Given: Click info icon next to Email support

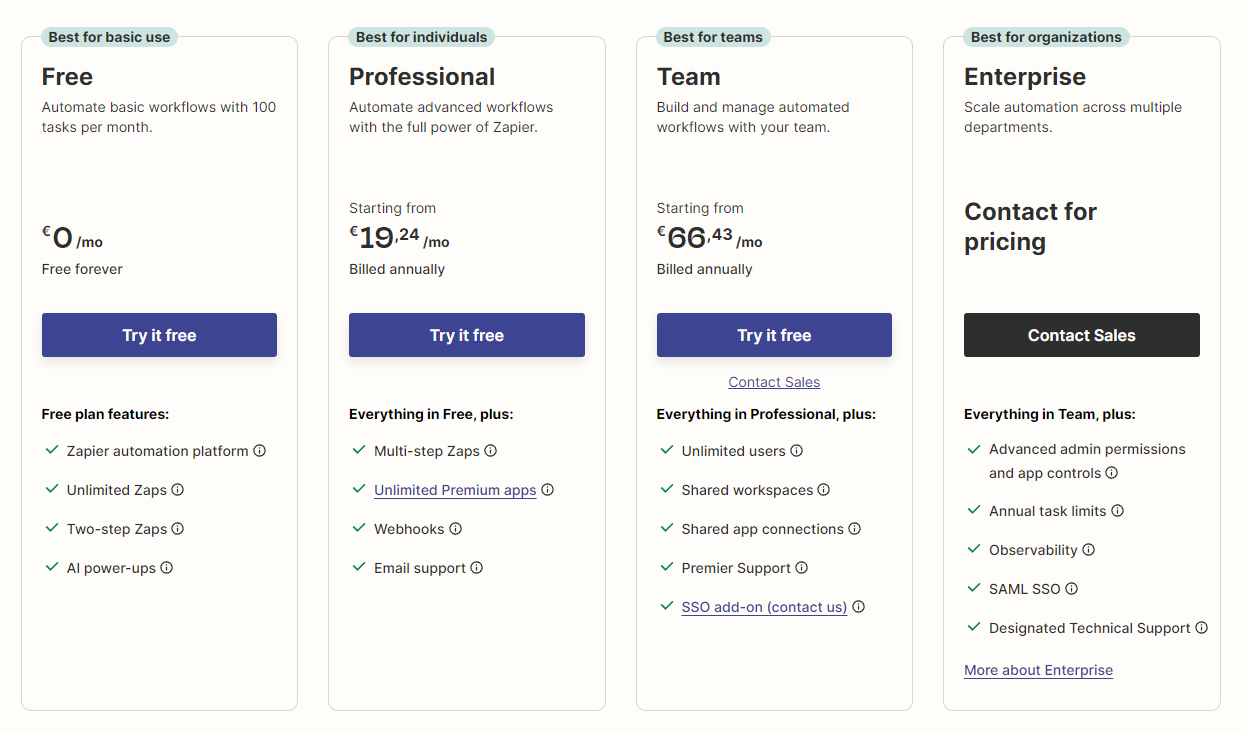Looking at the screenshot, I should point(477,568).
